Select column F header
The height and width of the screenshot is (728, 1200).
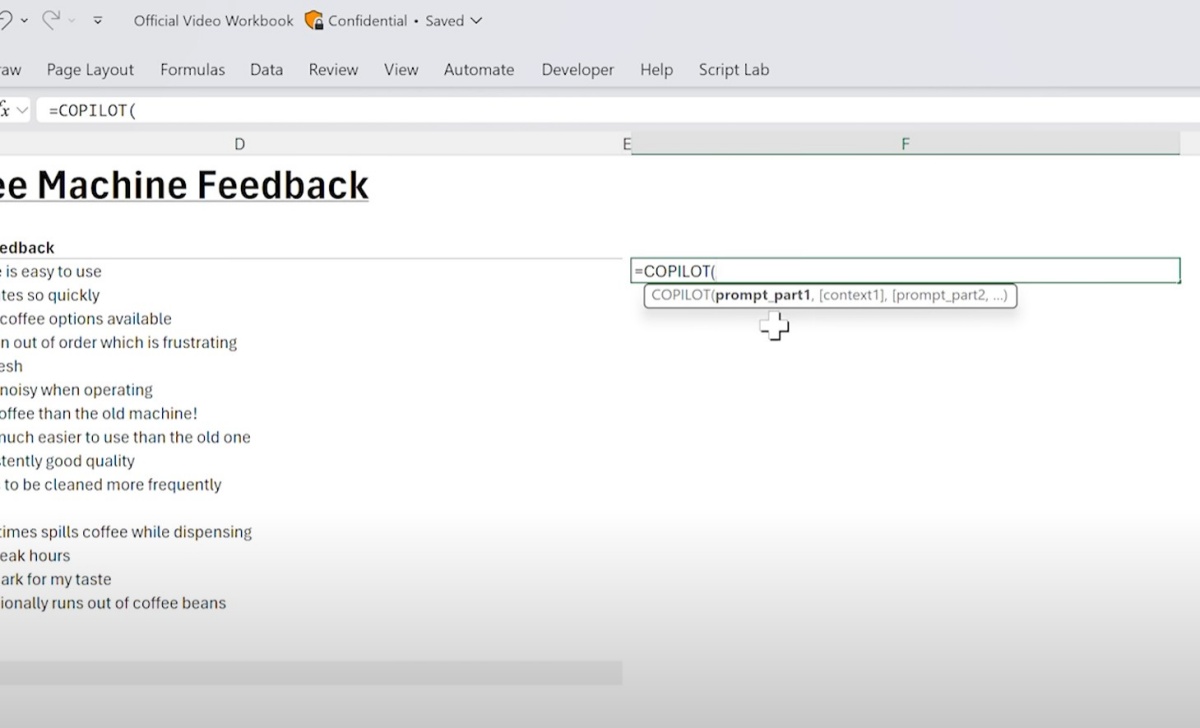(905, 144)
